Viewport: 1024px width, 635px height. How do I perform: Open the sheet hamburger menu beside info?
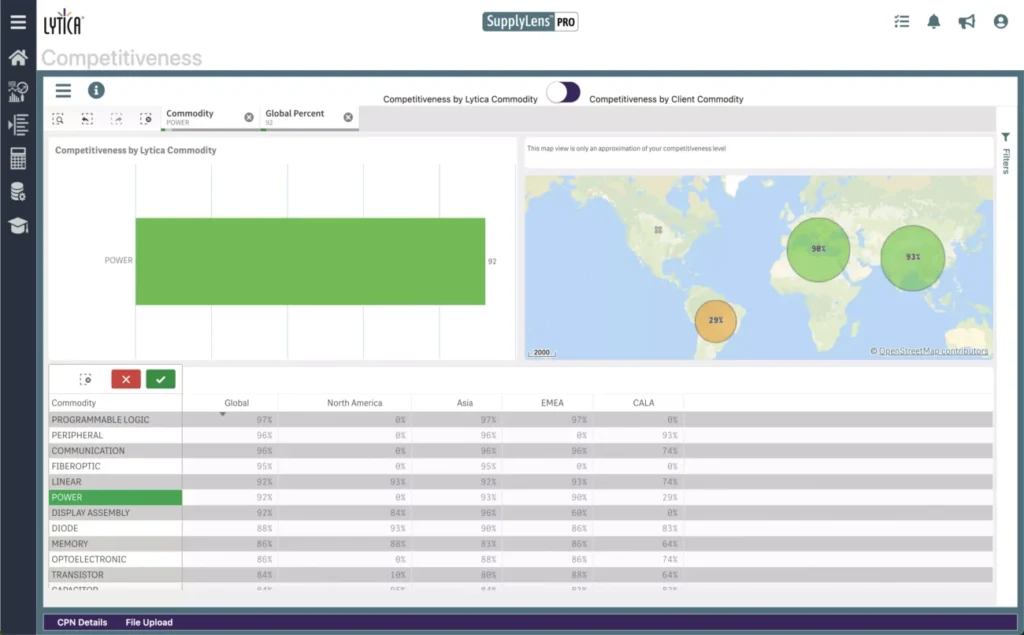63,90
